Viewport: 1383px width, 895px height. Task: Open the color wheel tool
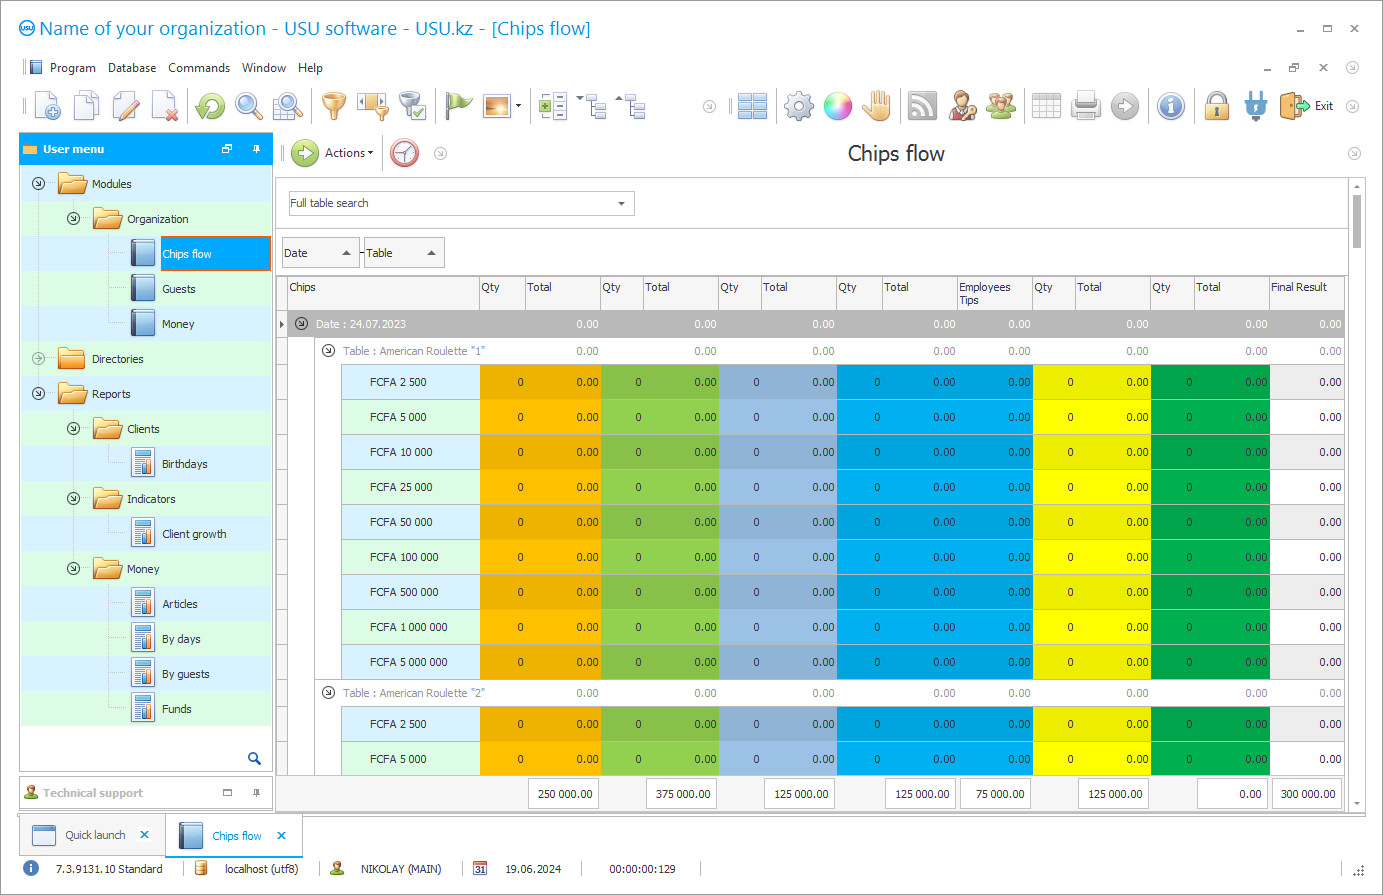(838, 105)
